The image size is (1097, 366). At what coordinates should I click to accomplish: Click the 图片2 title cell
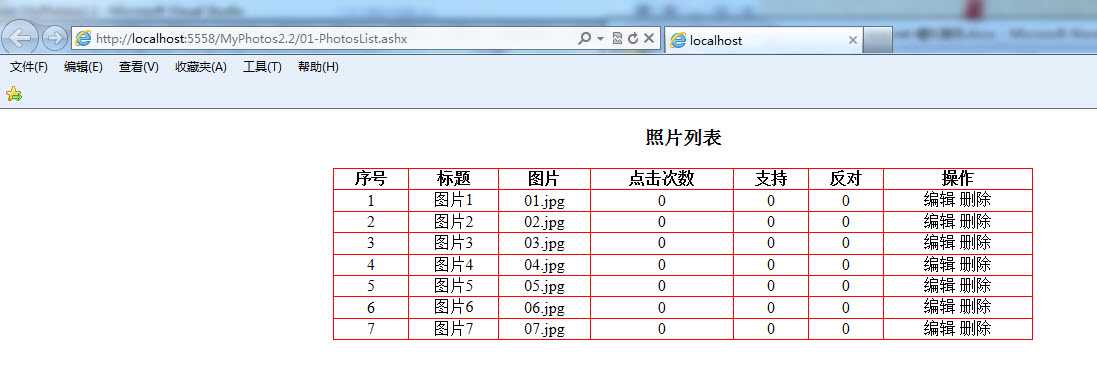click(453, 222)
